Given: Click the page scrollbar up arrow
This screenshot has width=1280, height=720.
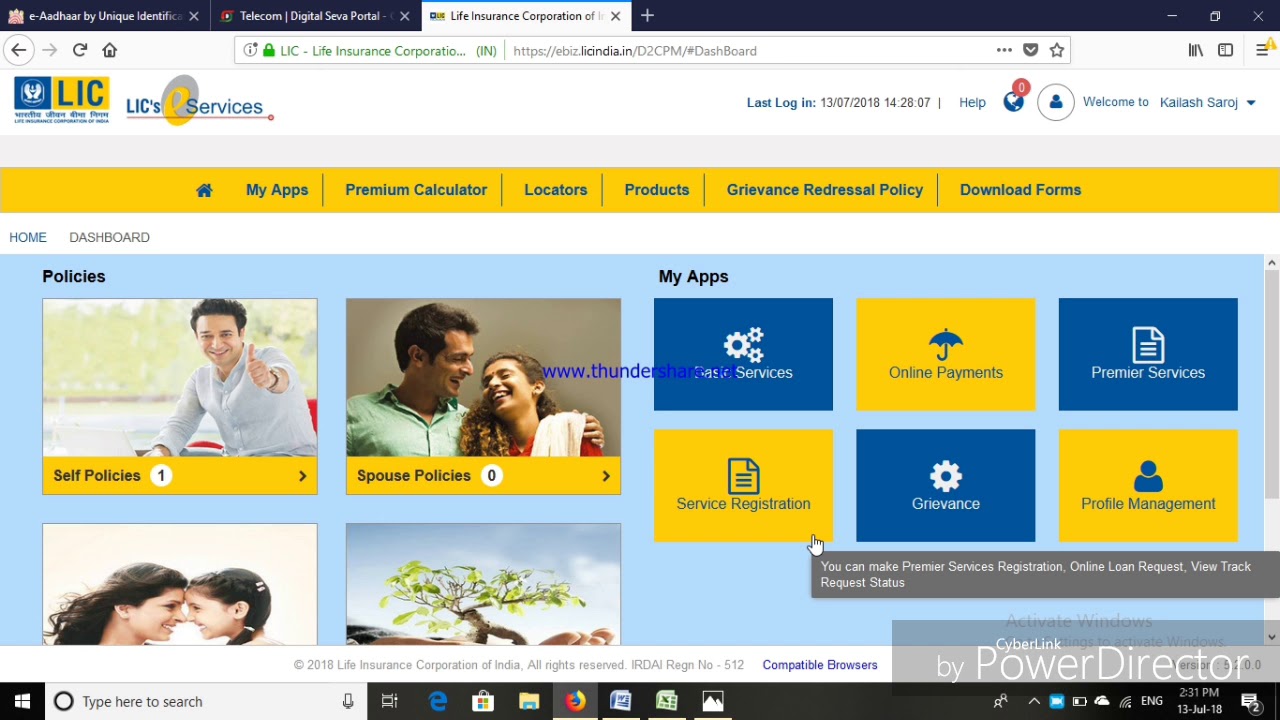Looking at the screenshot, I should [x=1272, y=263].
